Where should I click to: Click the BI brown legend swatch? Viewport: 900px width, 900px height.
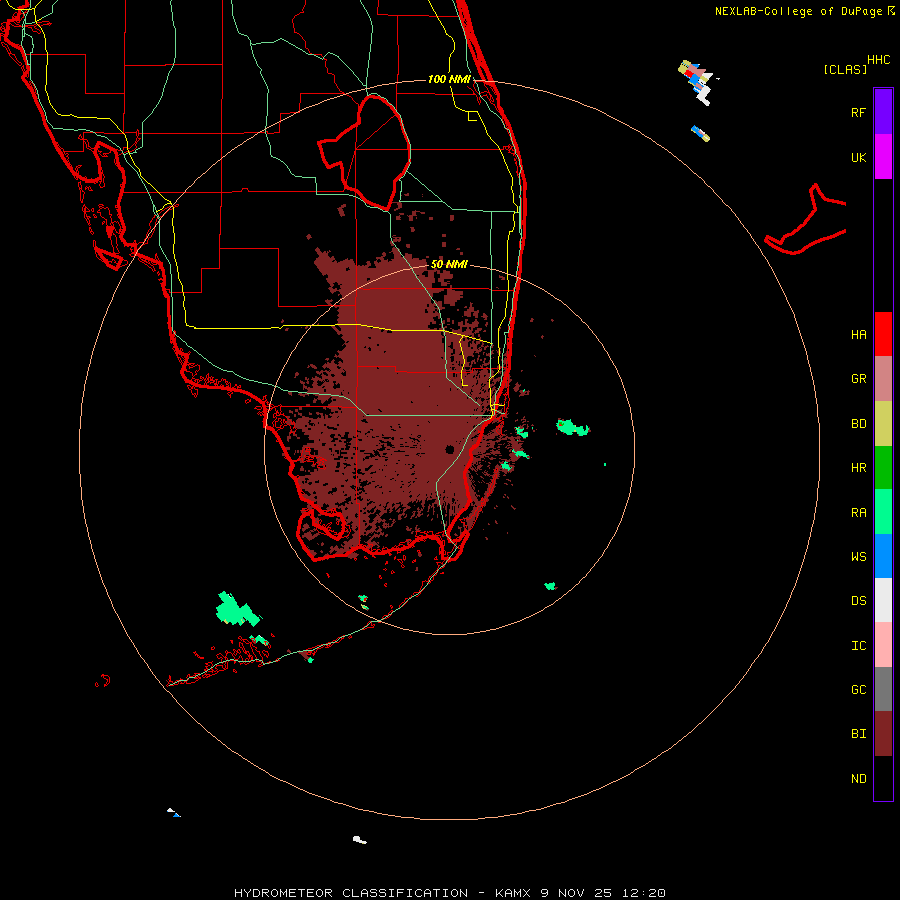tap(883, 734)
